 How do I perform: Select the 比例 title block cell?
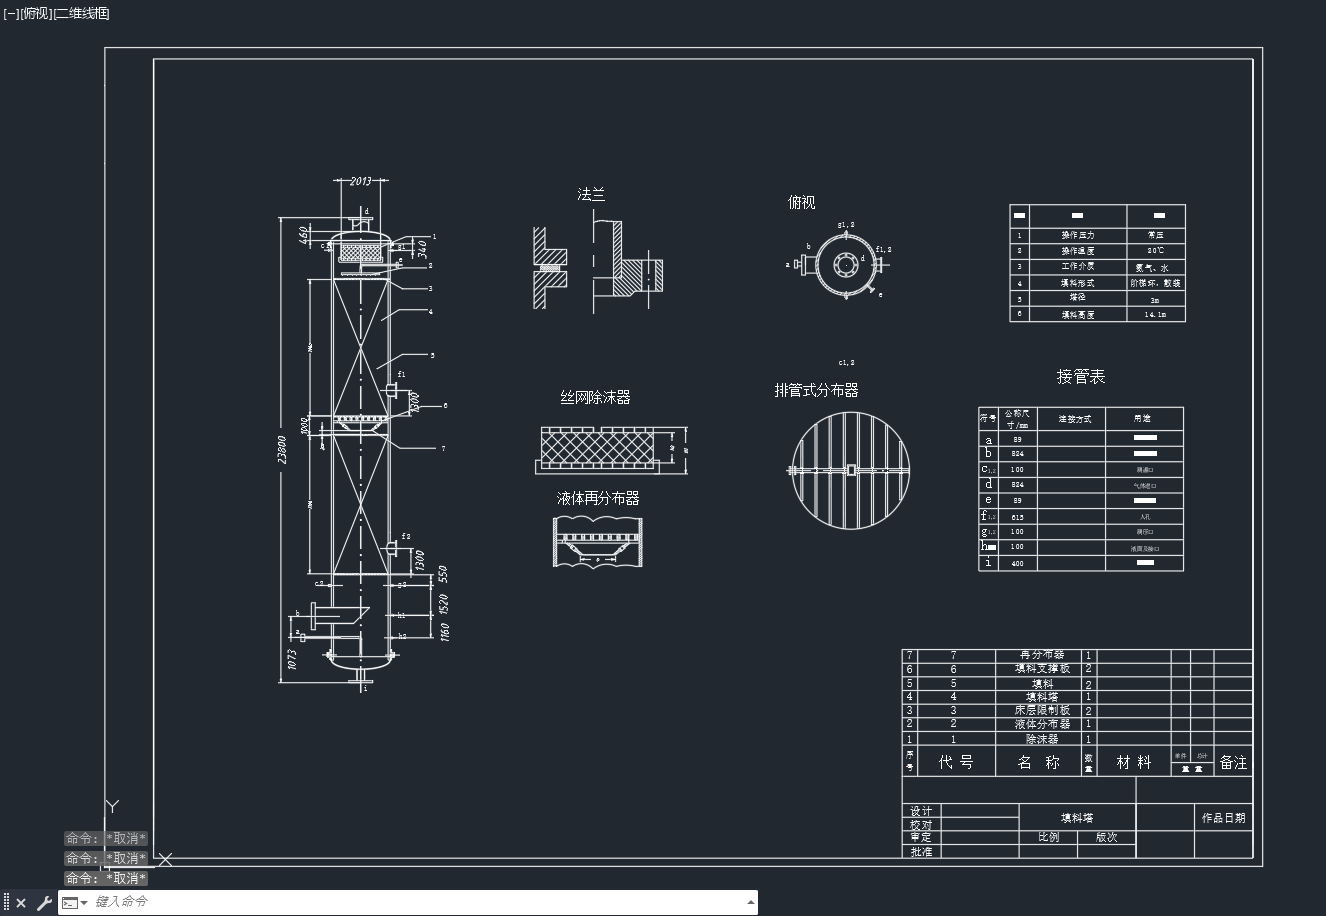[x=1048, y=837]
